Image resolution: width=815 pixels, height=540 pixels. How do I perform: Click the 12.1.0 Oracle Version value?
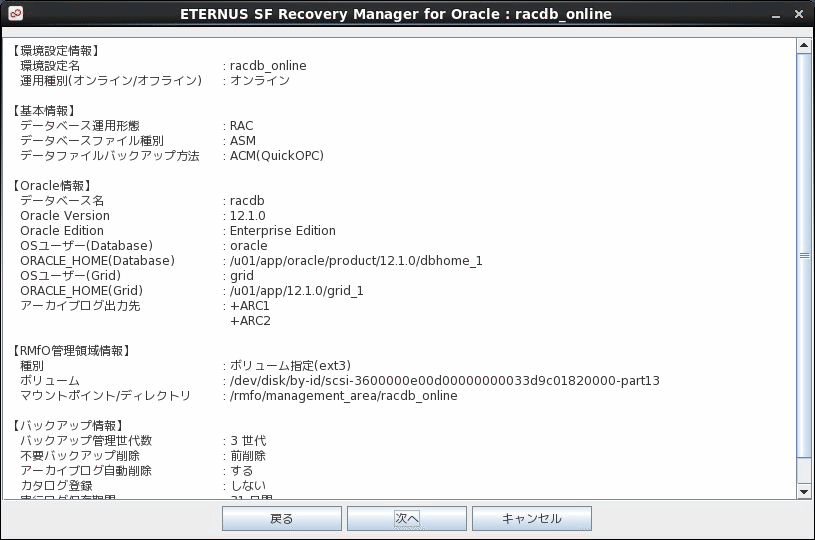pos(248,216)
